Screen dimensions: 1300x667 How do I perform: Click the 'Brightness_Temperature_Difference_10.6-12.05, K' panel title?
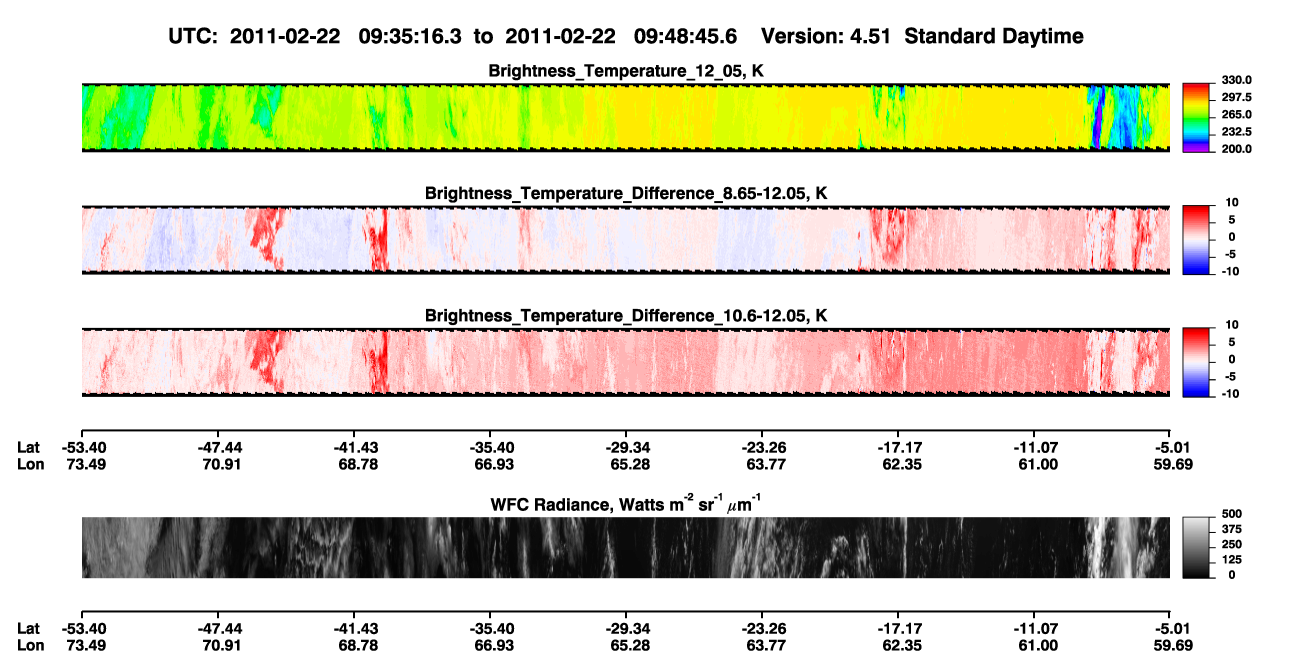[x=626, y=316]
